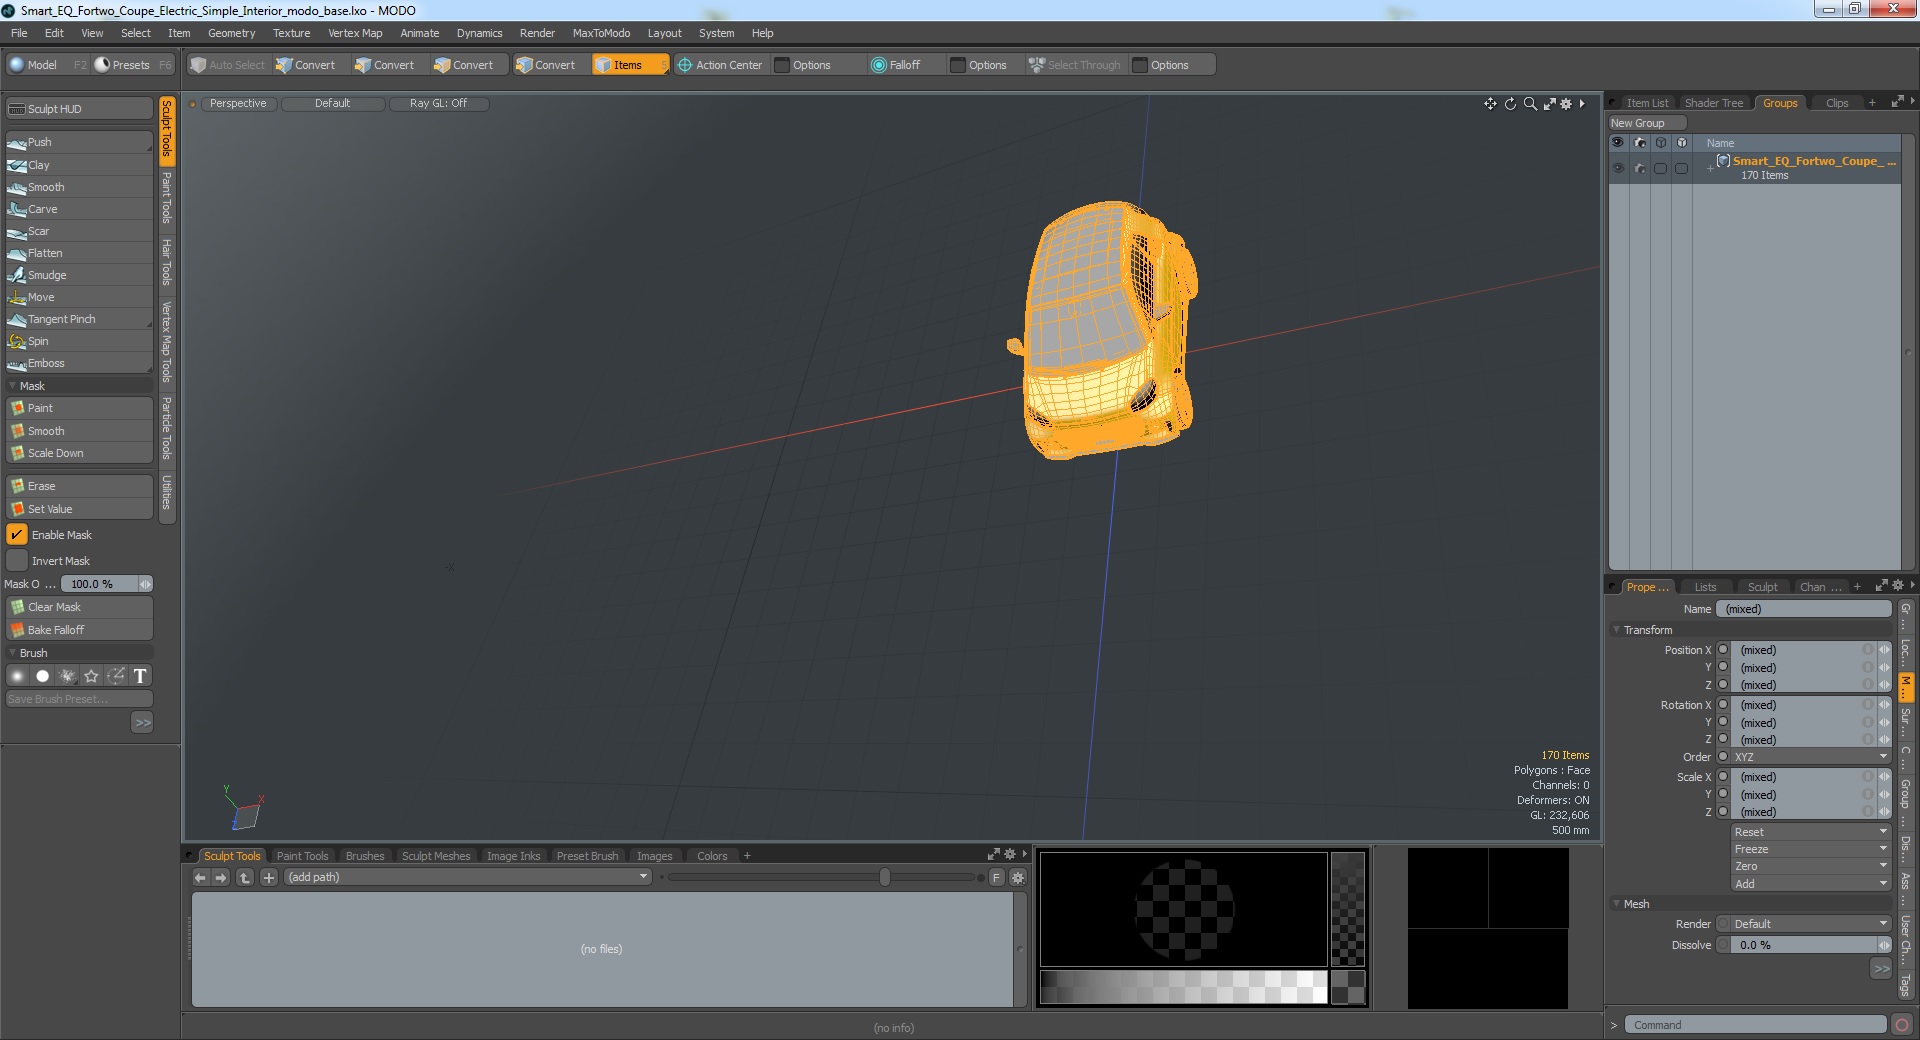
Task: Toggle Auto Select mode
Action: click(x=229, y=65)
